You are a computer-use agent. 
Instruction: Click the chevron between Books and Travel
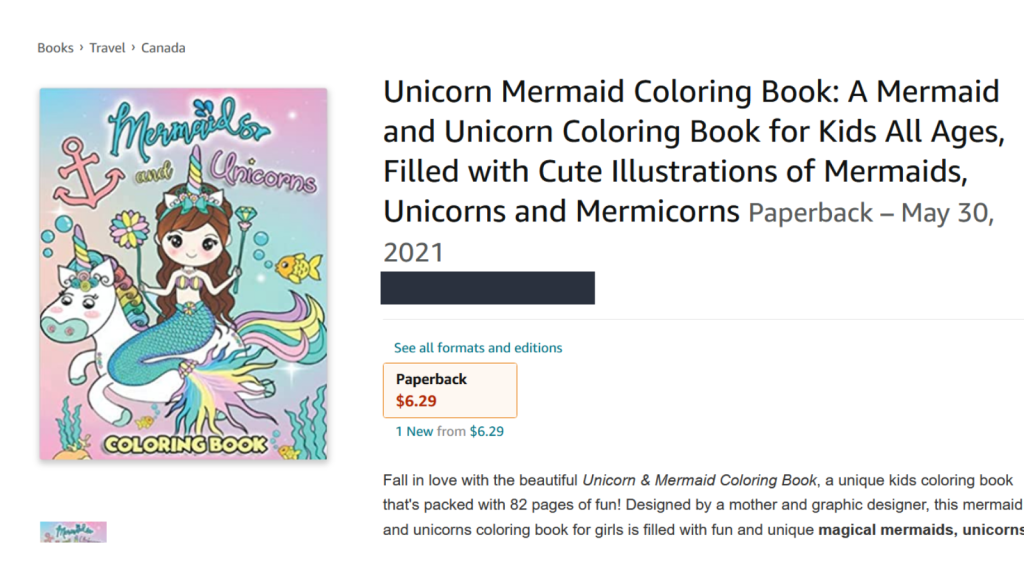81,48
